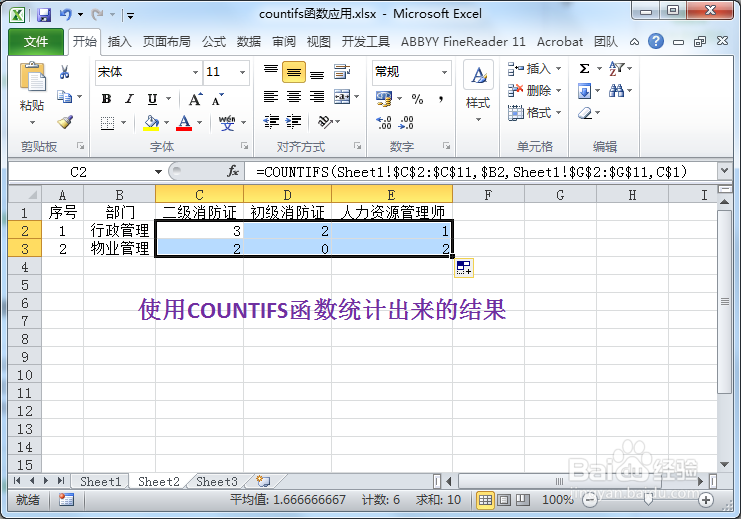Select the Format Painter brush

[65, 122]
